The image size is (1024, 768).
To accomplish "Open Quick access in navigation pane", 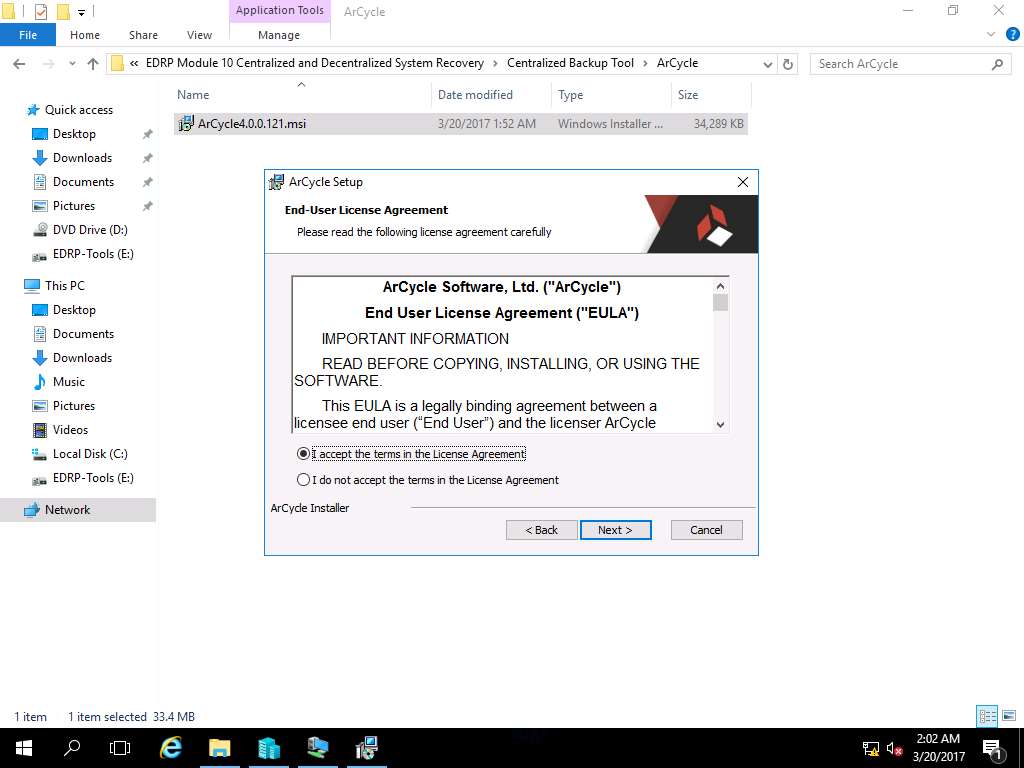I will 78,110.
